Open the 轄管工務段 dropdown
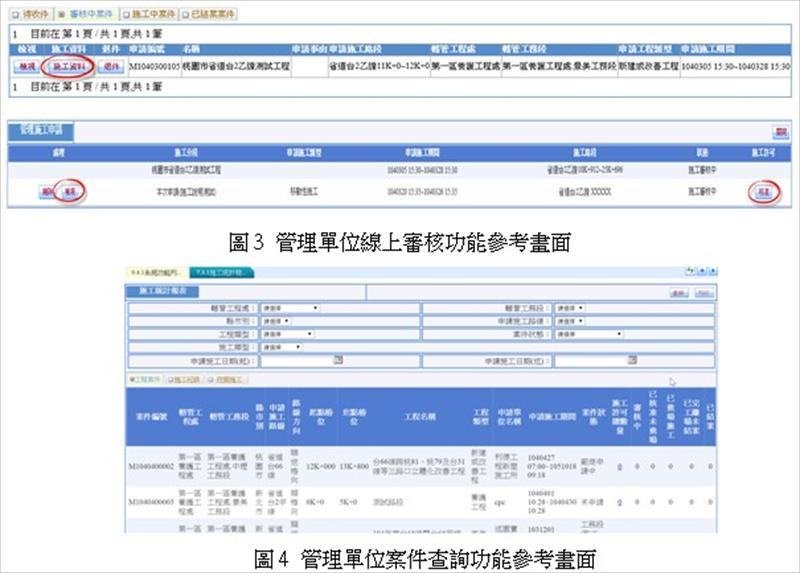The image size is (800, 573). (570, 308)
